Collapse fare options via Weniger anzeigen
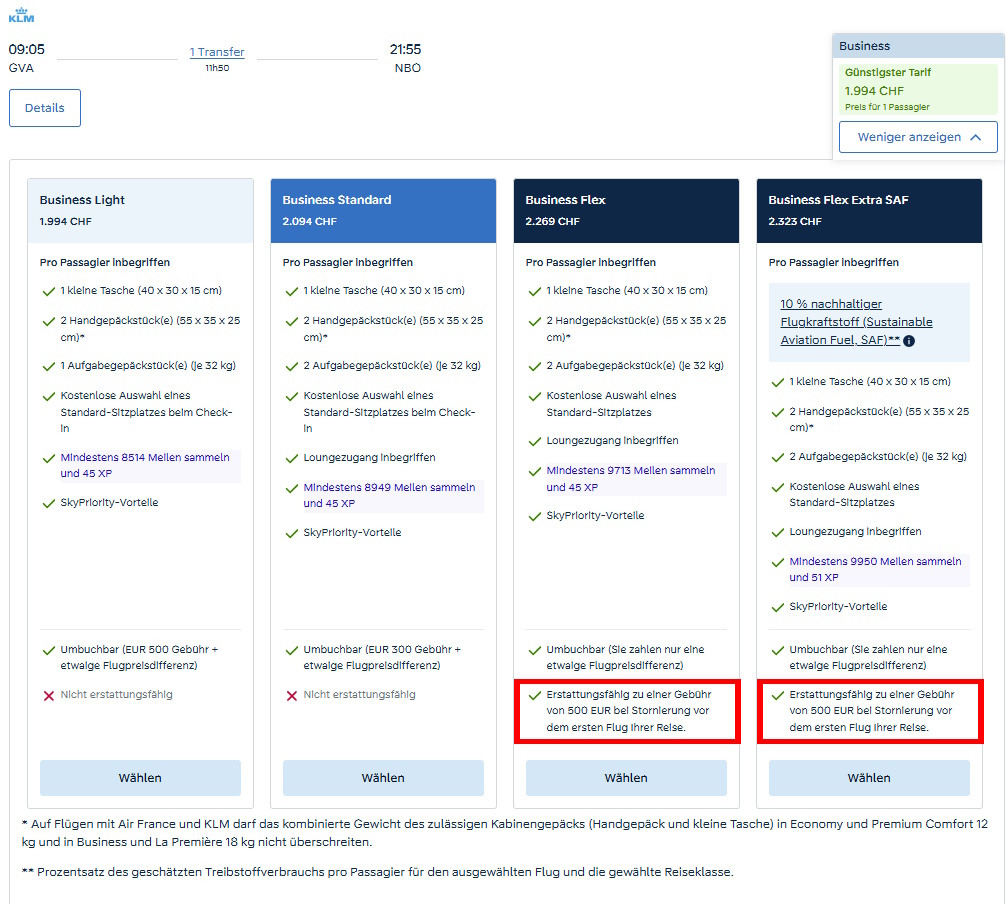 coord(917,137)
